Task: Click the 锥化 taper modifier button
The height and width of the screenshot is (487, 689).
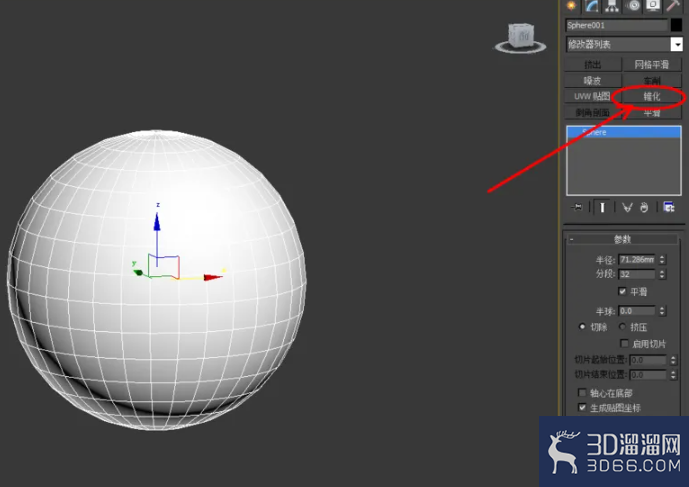Action: [652, 97]
